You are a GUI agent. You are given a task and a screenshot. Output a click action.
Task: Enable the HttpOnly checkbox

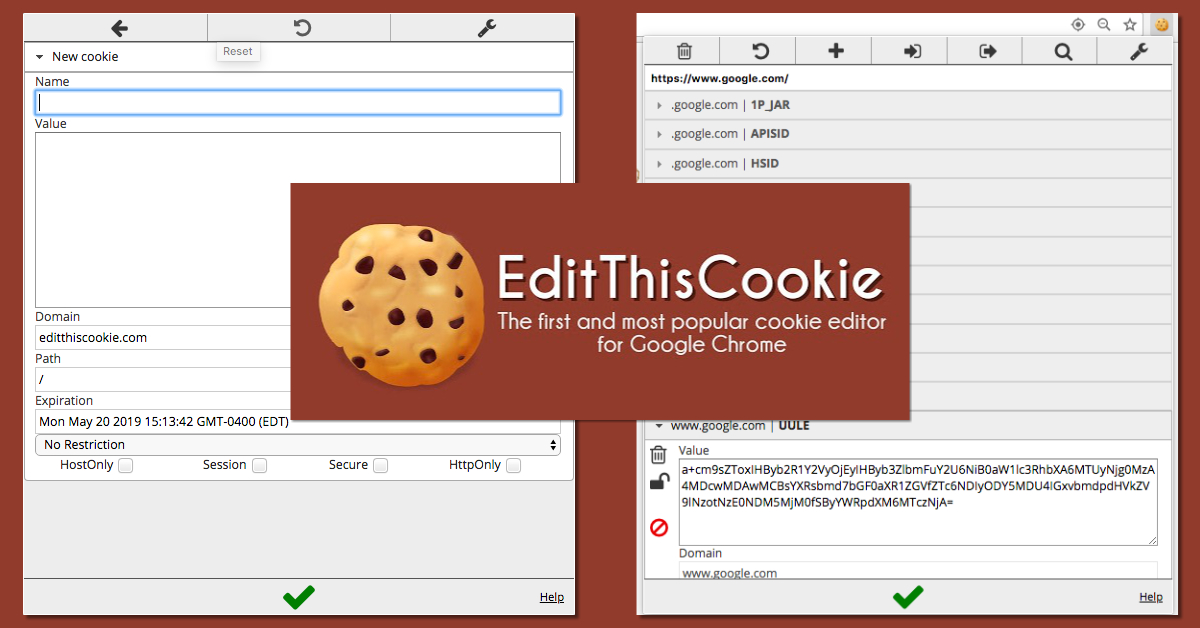click(513, 465)
